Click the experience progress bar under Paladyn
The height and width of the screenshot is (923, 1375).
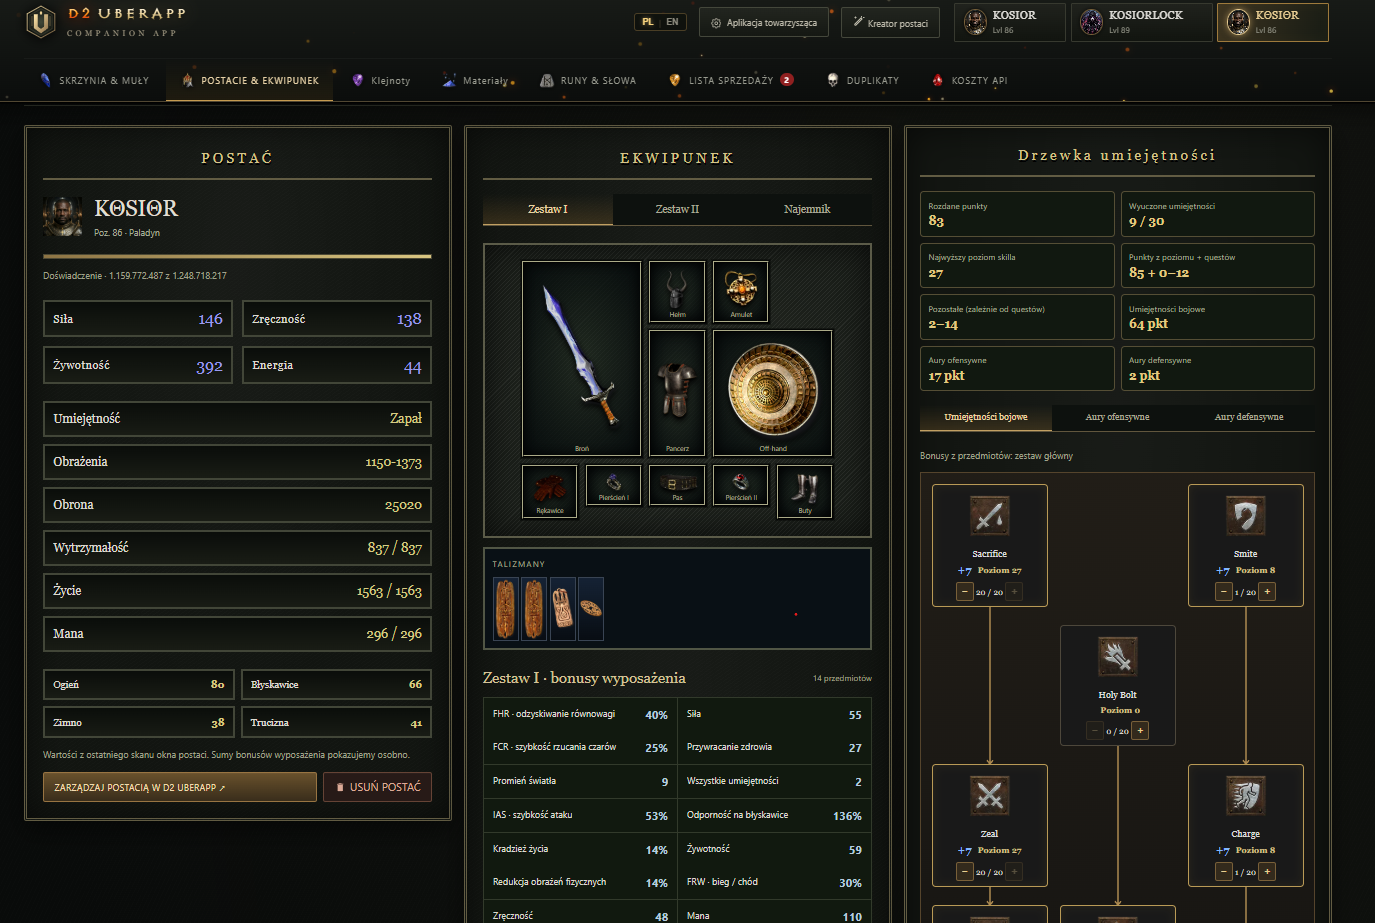237,257
